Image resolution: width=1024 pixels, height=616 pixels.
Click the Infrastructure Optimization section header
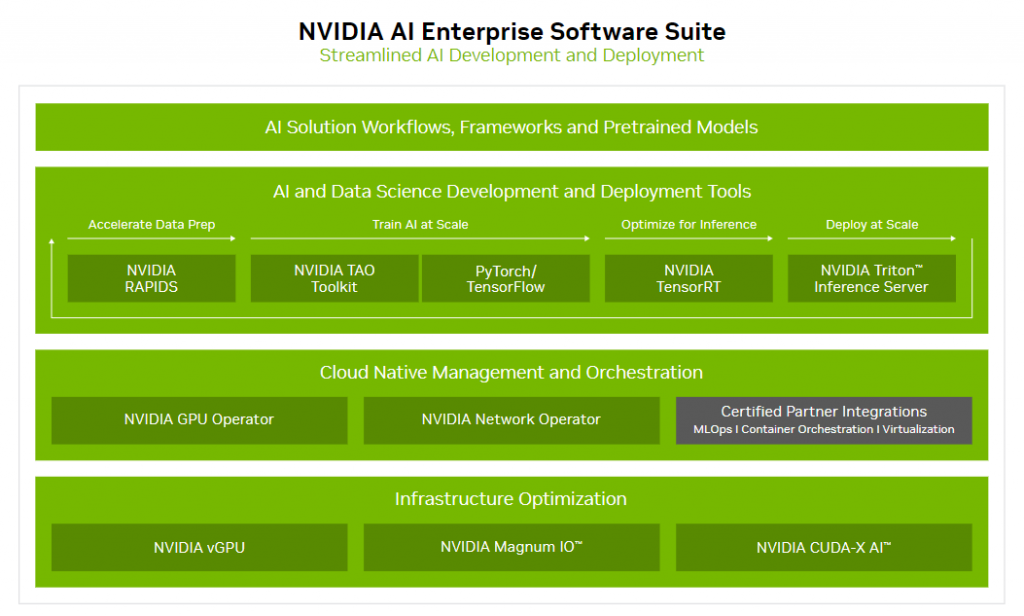coord(511,498)
